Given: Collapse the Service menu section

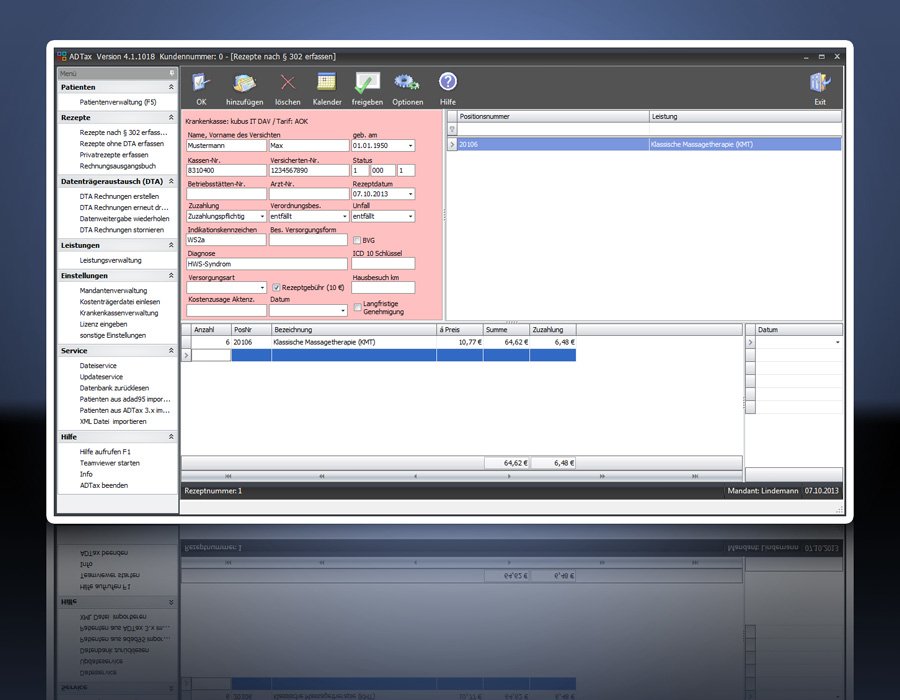Looking at the screenshot, I should (x=171, y=351).
